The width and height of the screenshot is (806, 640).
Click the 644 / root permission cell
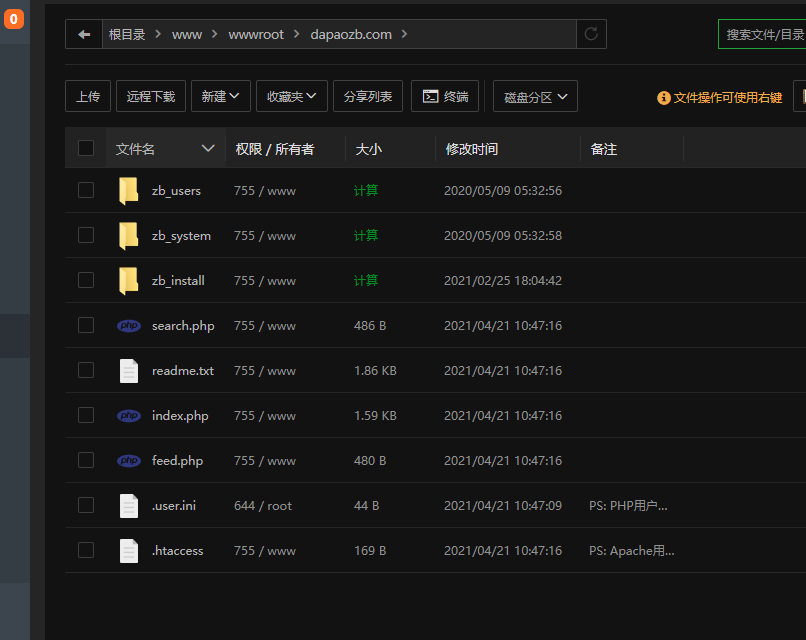(x=263, y=506)
